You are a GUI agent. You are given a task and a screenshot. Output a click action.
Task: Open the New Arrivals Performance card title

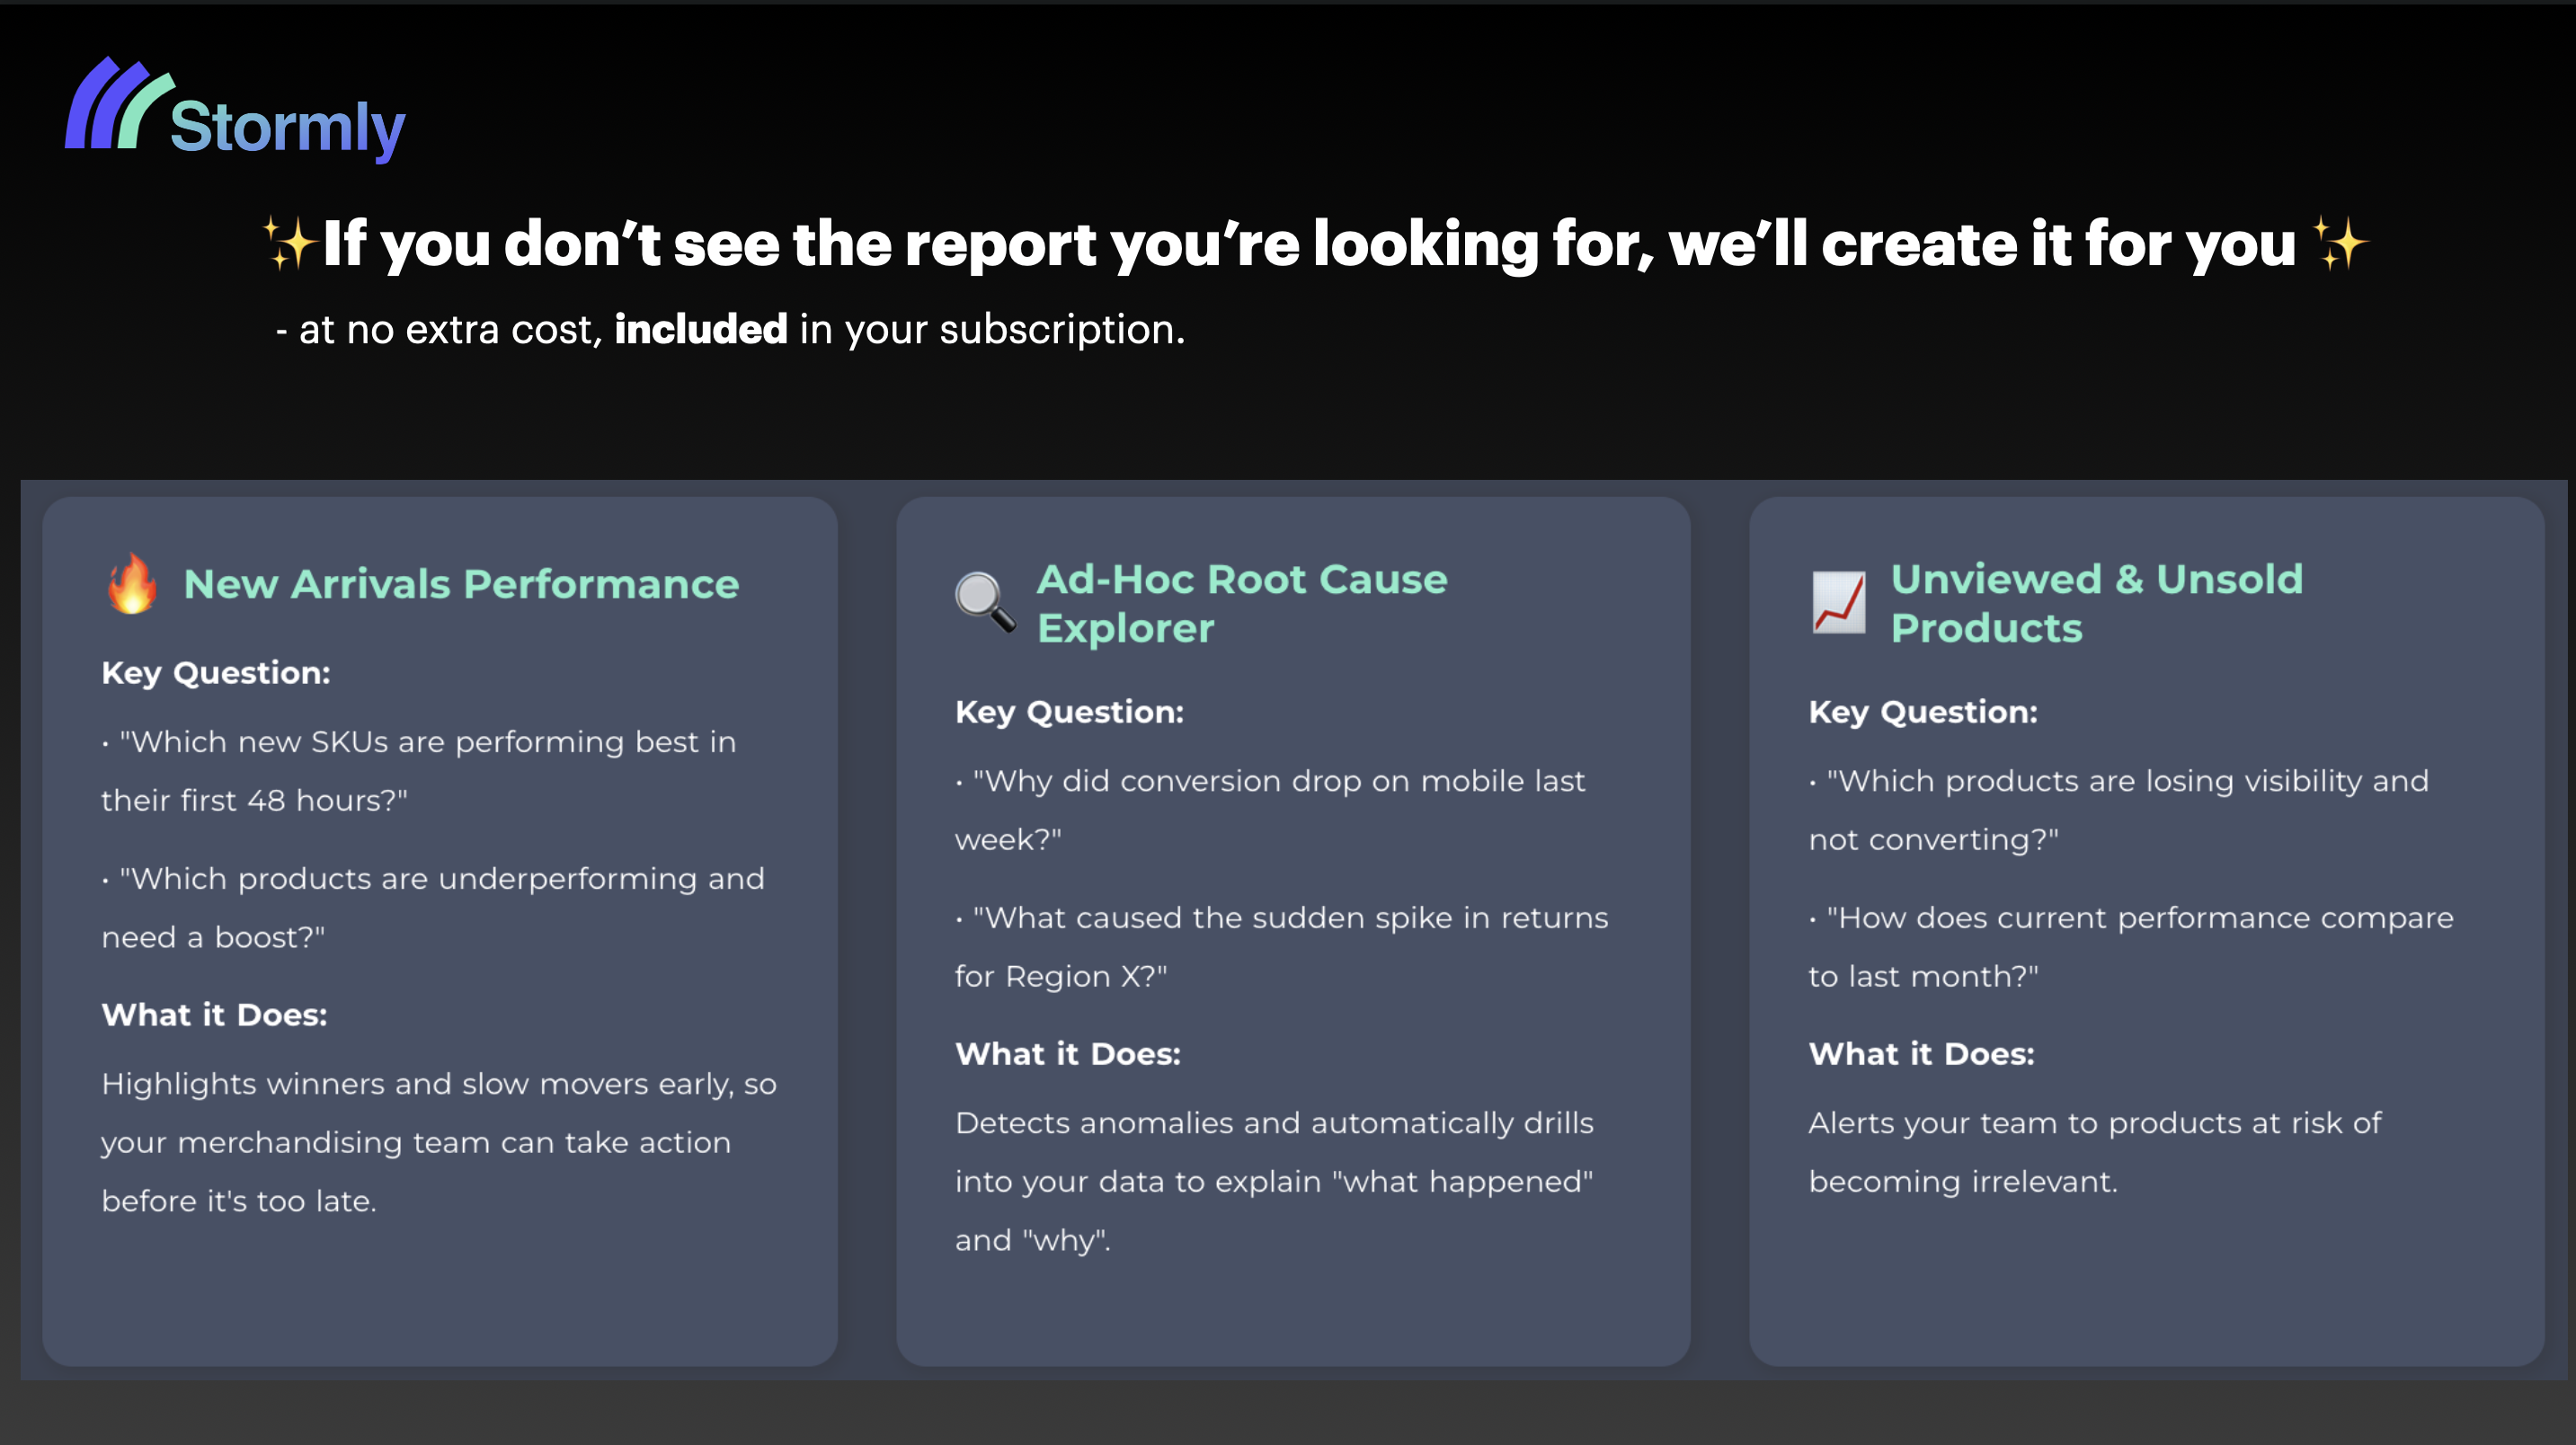tap(461, 584)
